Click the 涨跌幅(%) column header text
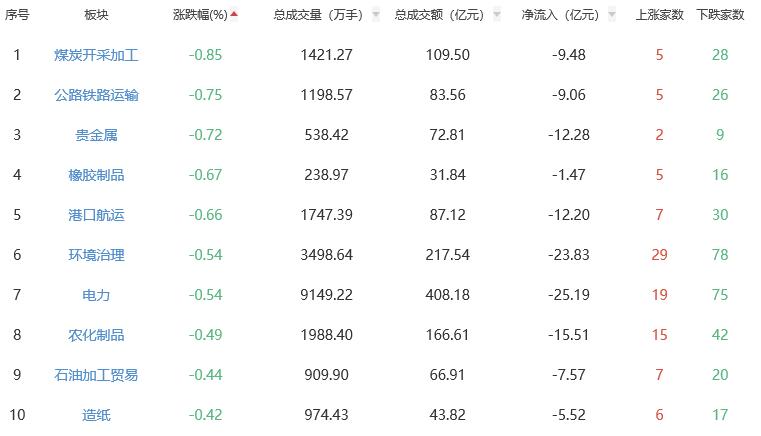761x436 pixels. click(x=199, y=15)
